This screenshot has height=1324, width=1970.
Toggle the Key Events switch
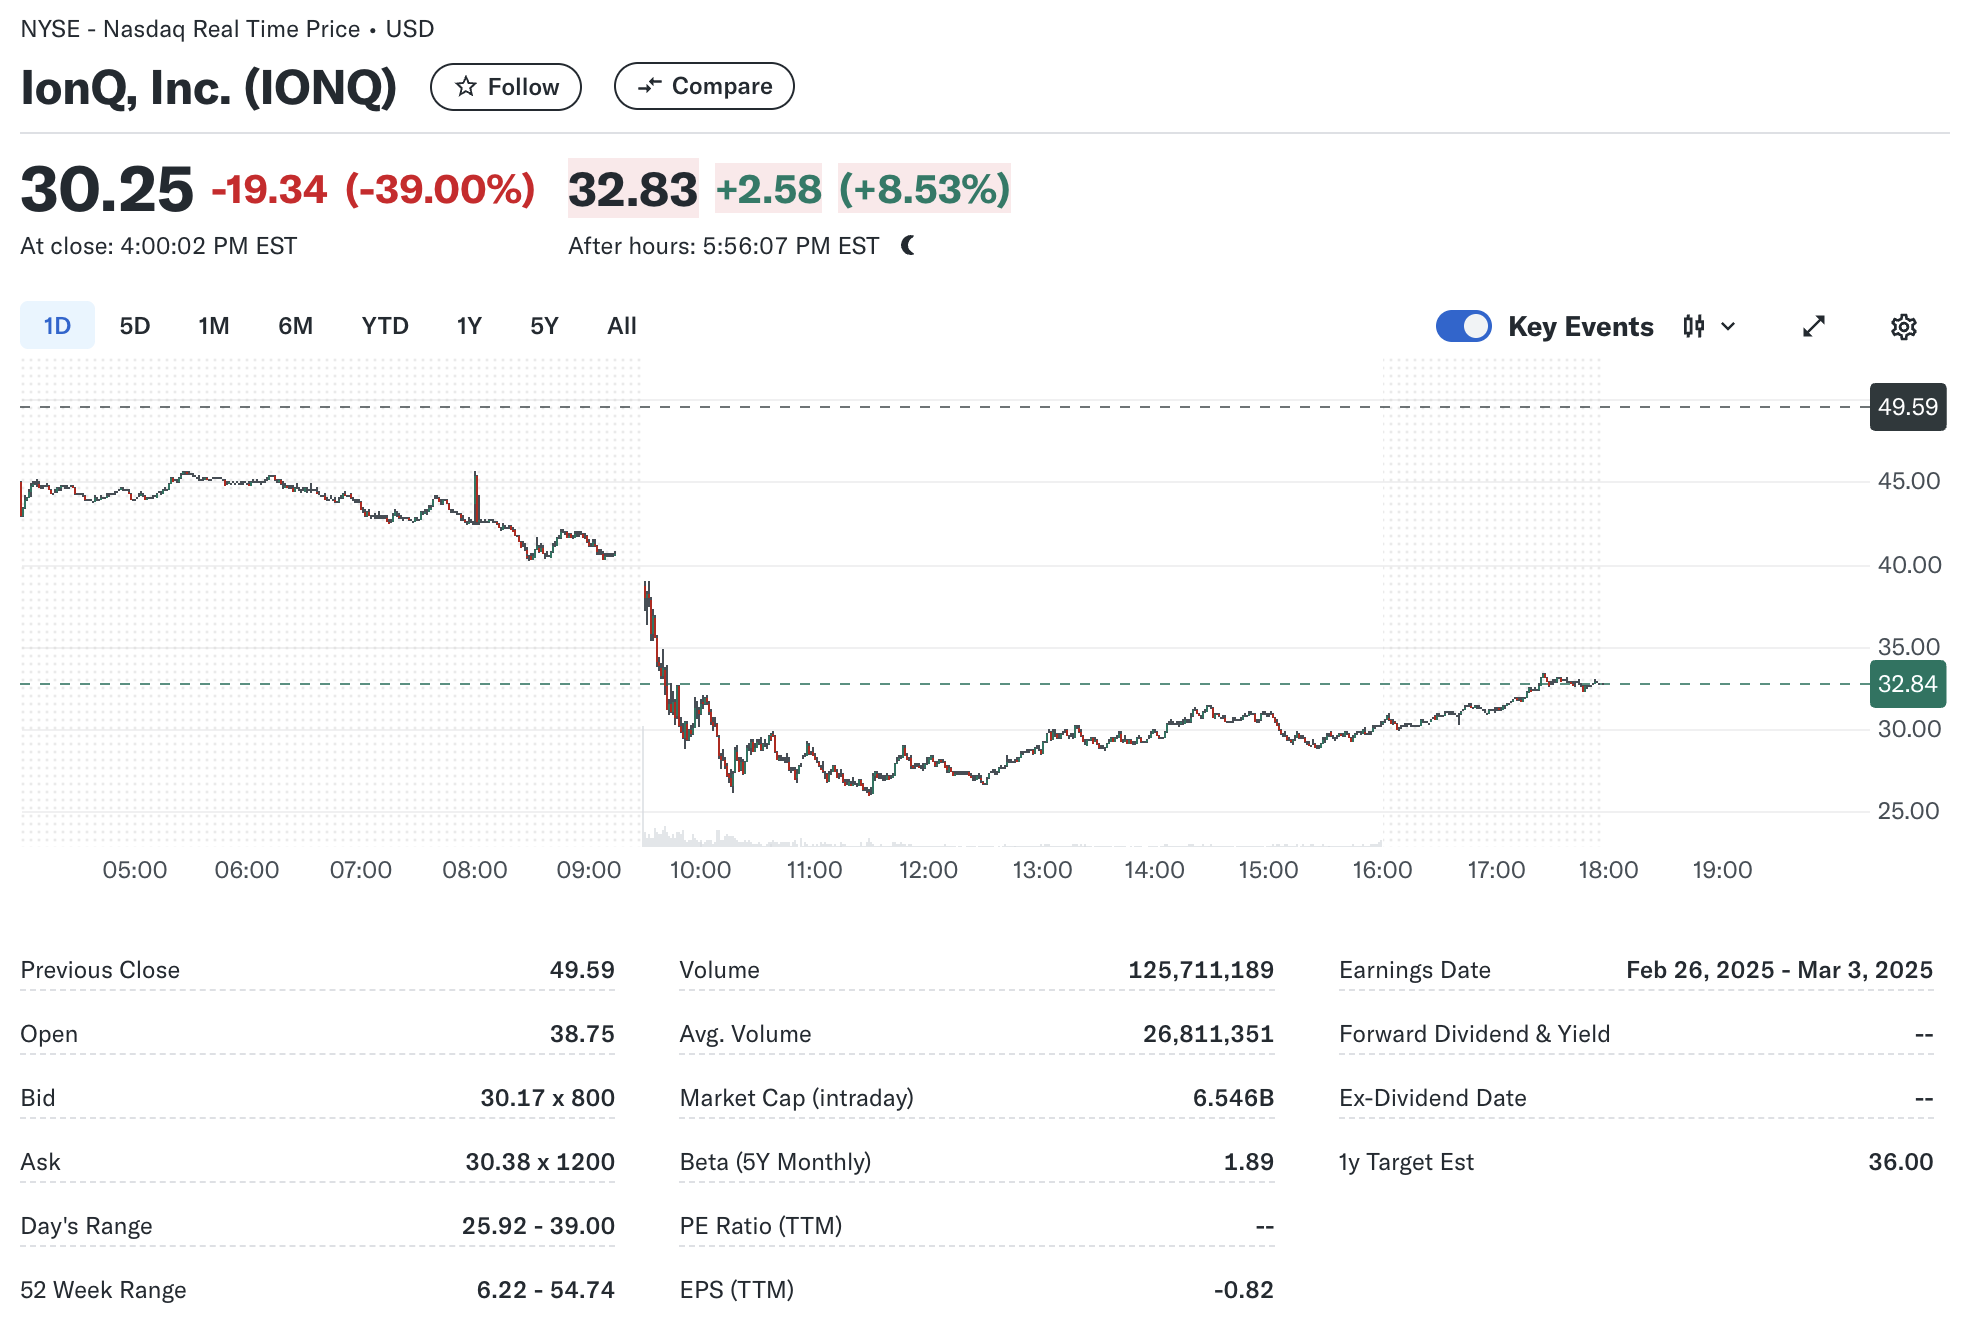pyautogui.click(x=1463, y=326)
